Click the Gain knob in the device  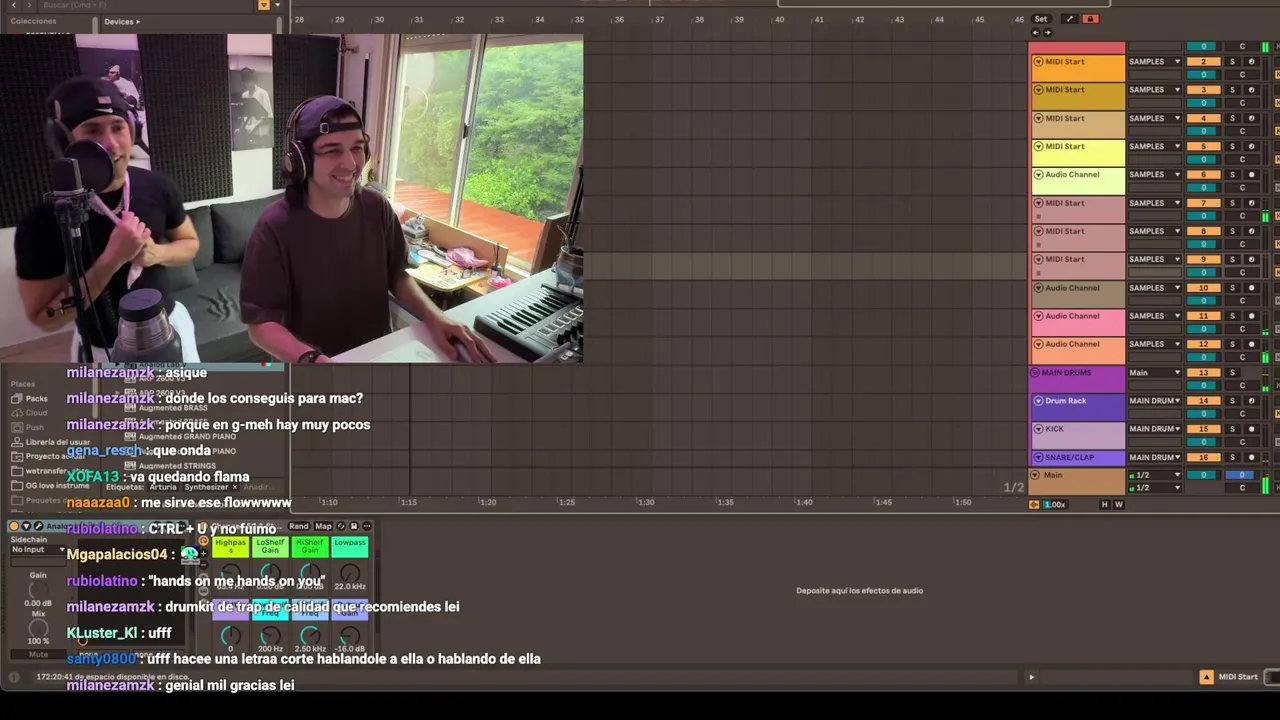click(x=38, y=590)
